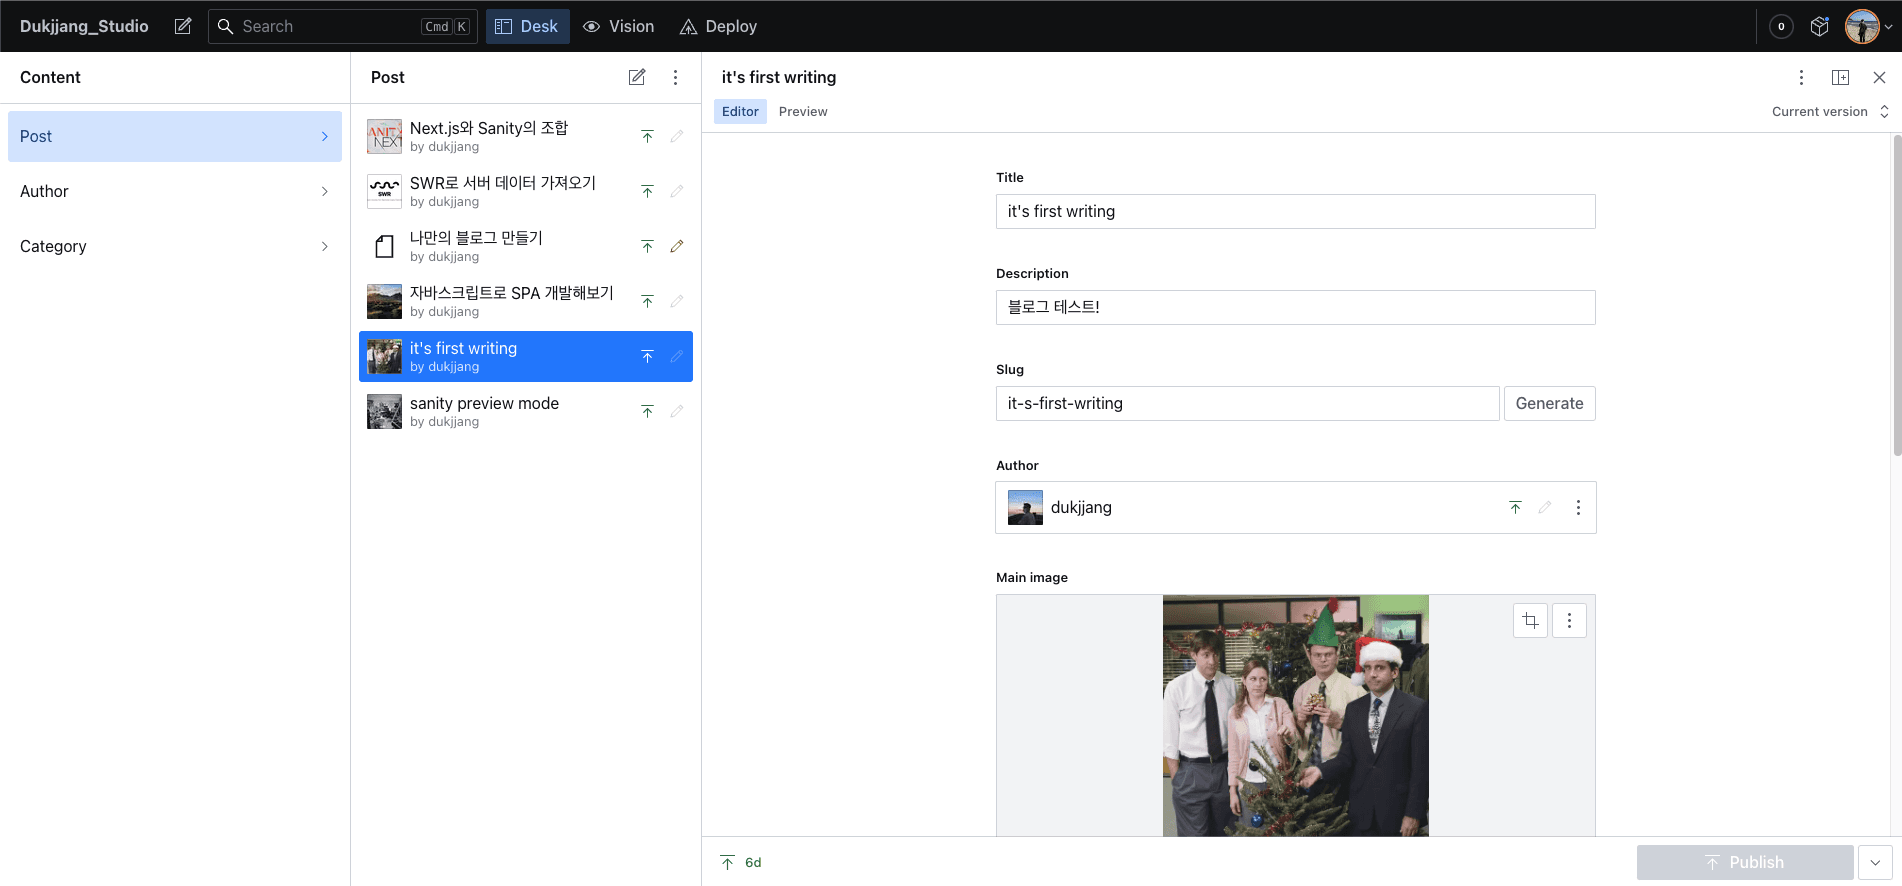Click the package updates icon in navbar

point(1820,26)
